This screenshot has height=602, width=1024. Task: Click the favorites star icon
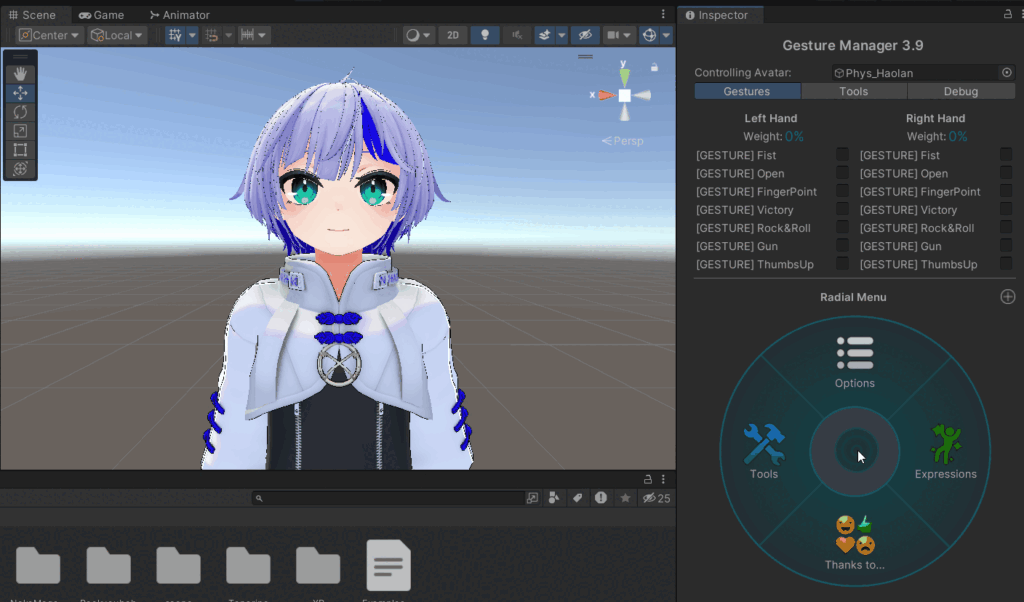coord(625,498)
